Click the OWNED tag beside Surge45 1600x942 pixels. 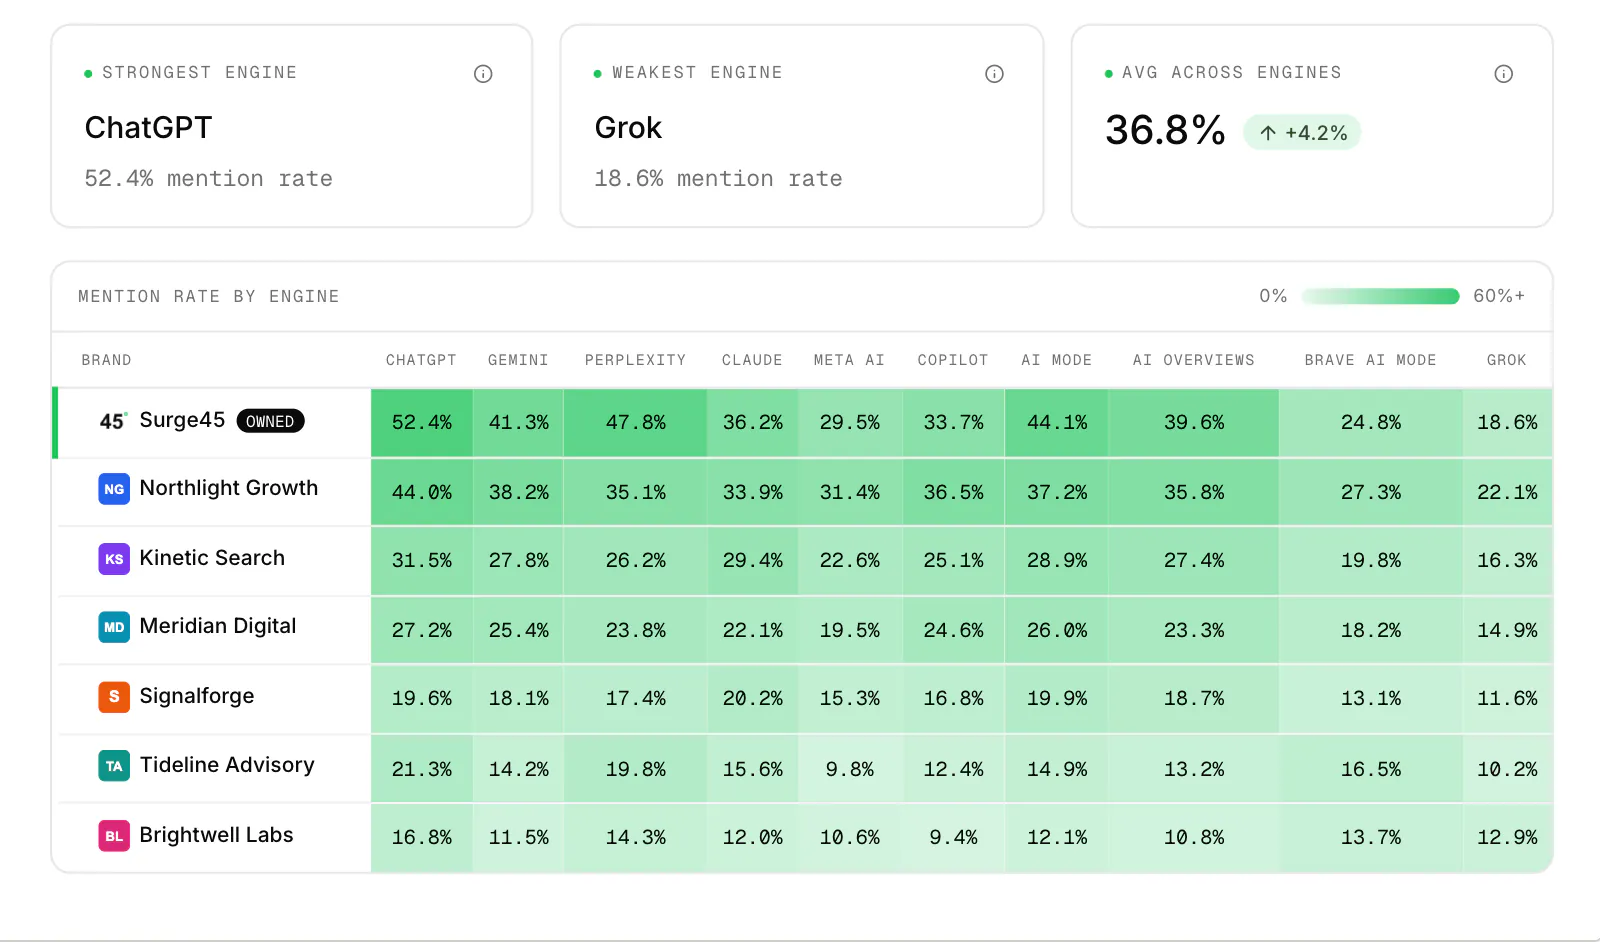[270, 421]
